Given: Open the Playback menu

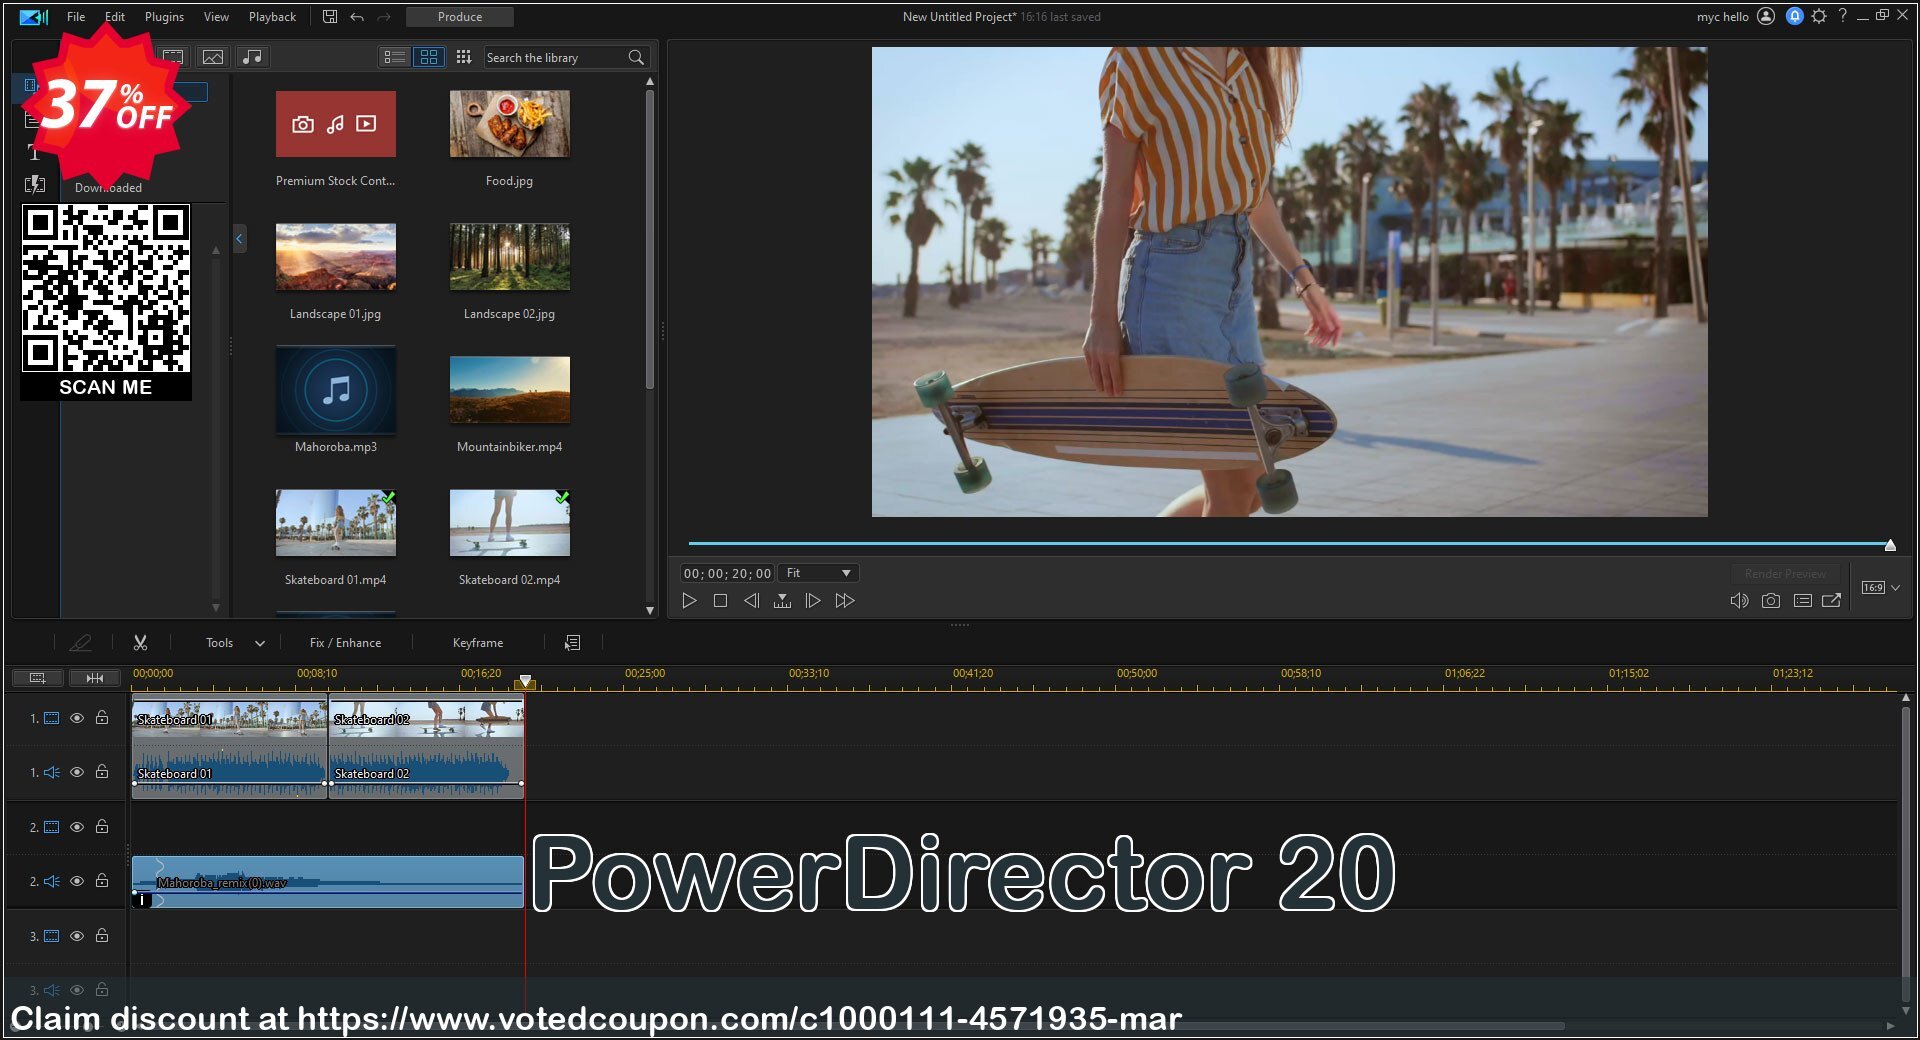Looking at the screenshot, I should tap(272, 17).
